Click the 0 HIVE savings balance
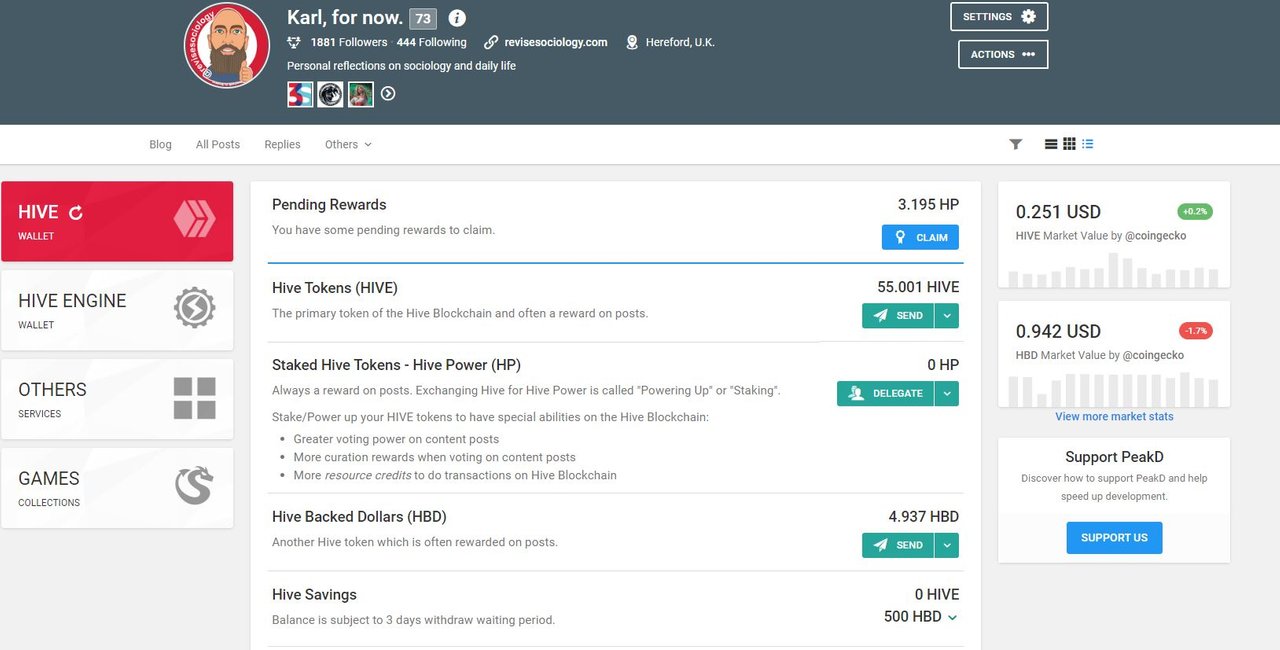This screenshot has width=1280, height=650. [937, 594]
